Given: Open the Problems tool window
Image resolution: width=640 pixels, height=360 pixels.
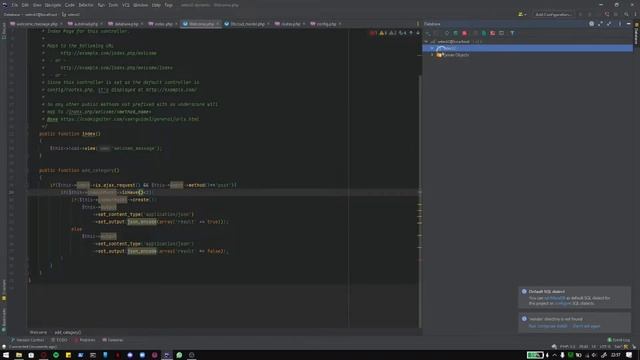Looking at the screenshot, I should (85, 340).
